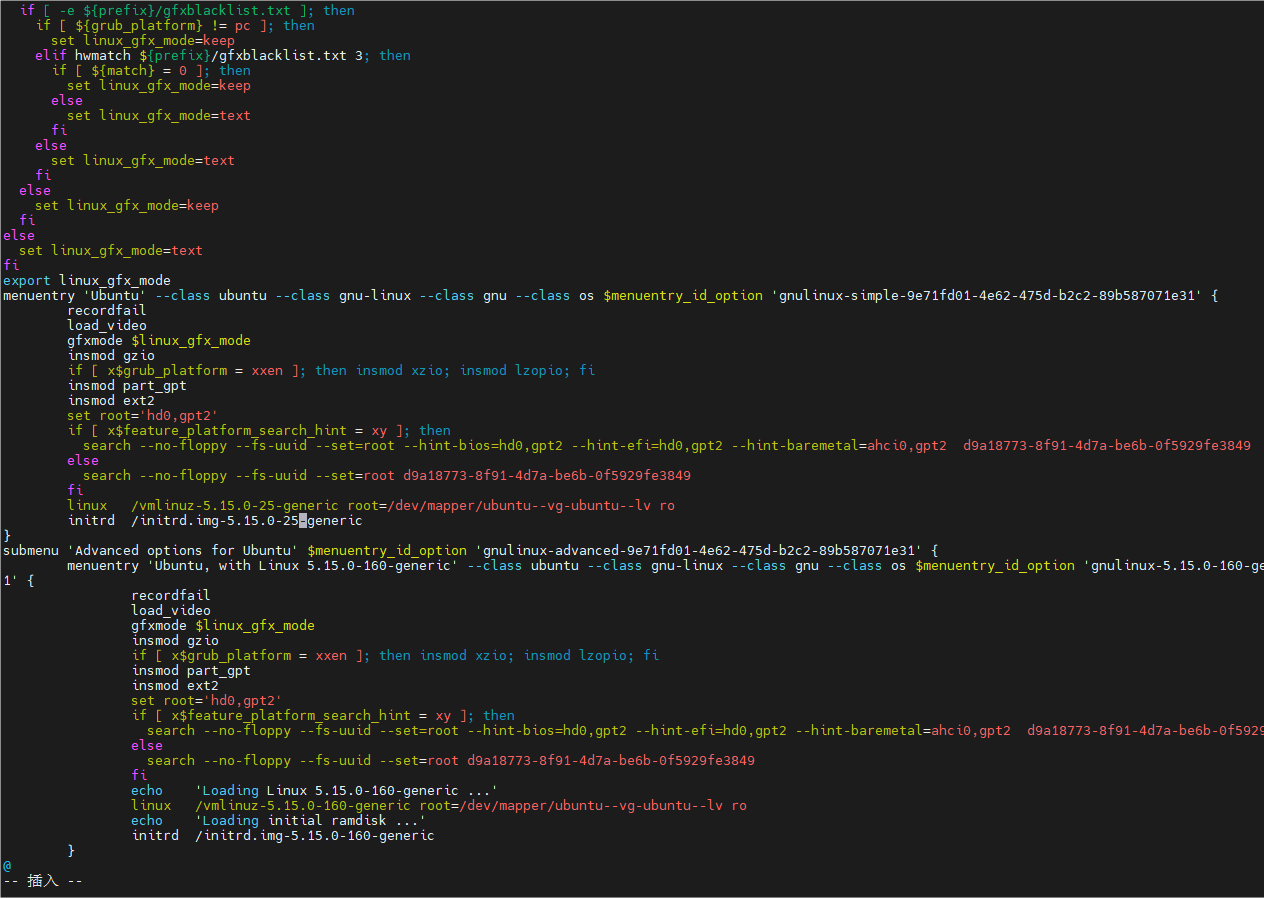Click the 'Loading Linux 5.15.0-160-generic ...' echo string
1264x899 pixels.
[x=347, y=790]
